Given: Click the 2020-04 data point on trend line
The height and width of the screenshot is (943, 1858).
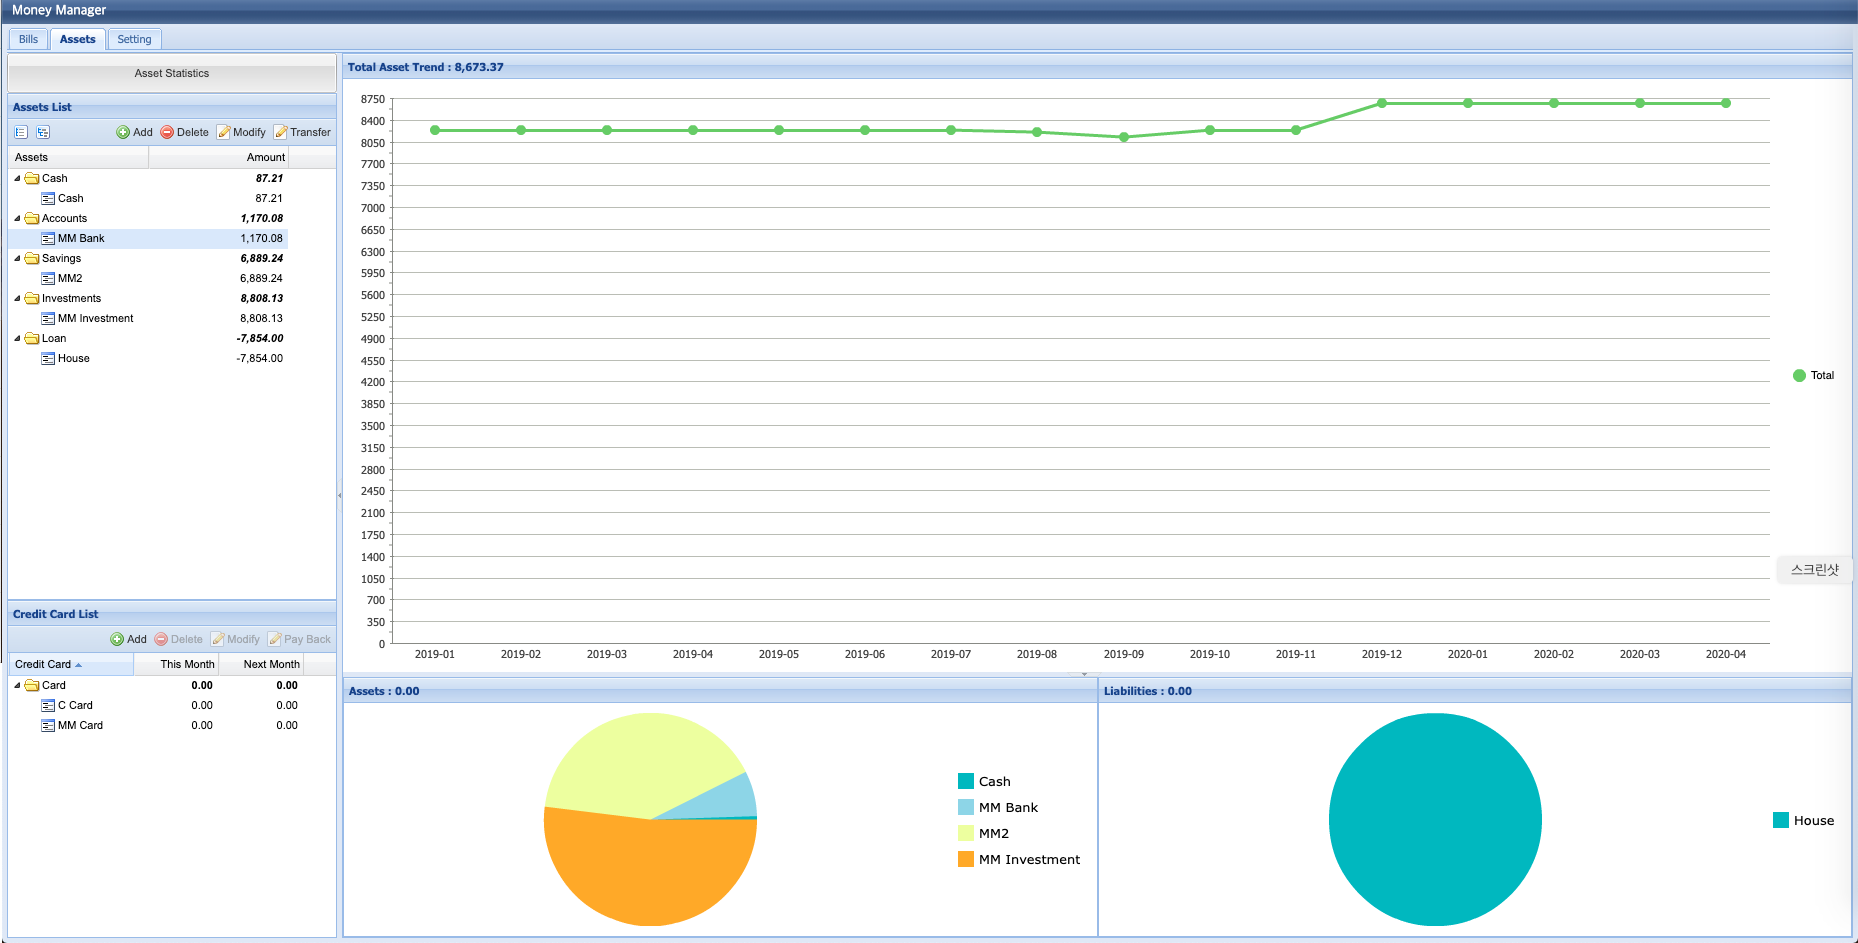Looking at the screenshot, I should (x=1726, y=103).
